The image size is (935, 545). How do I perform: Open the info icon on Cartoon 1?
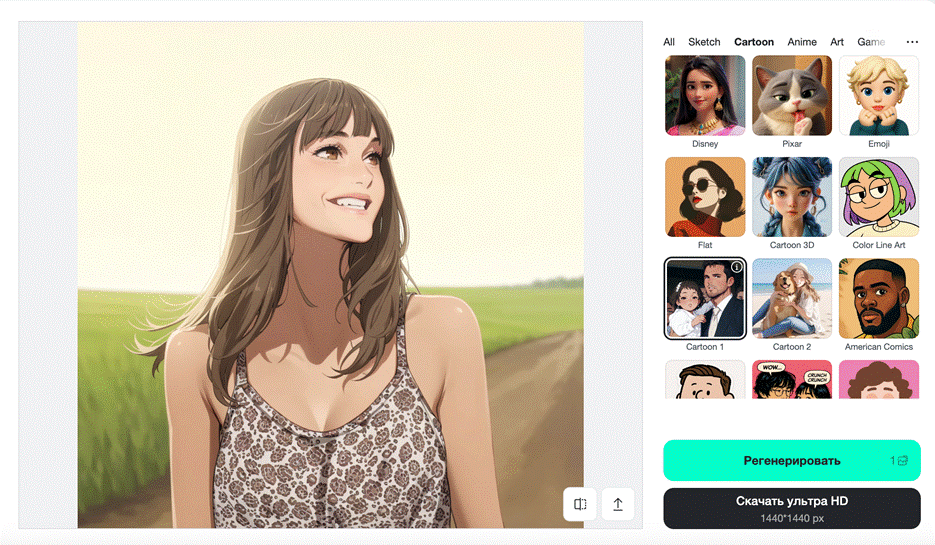point(737,267)
